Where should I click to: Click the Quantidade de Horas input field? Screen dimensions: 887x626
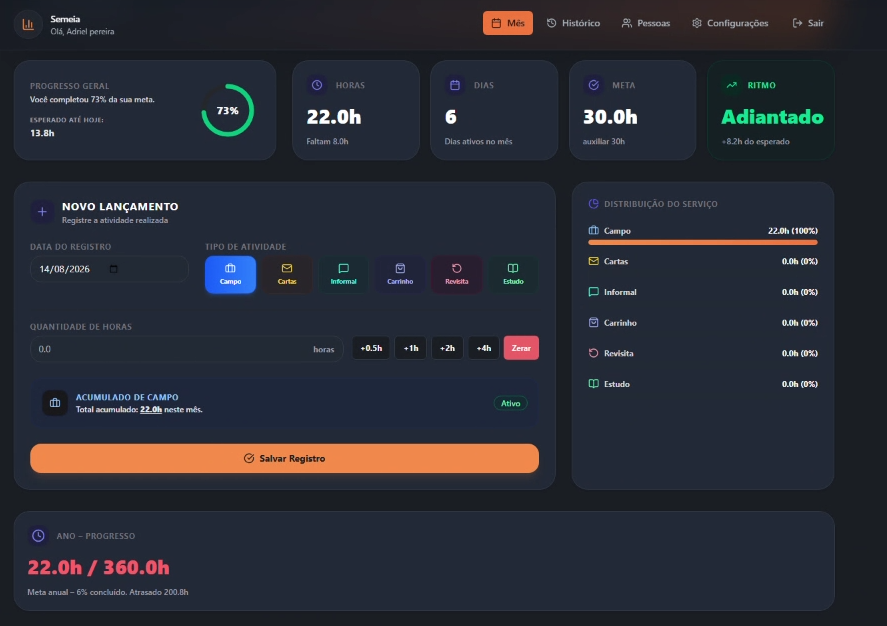187,349
